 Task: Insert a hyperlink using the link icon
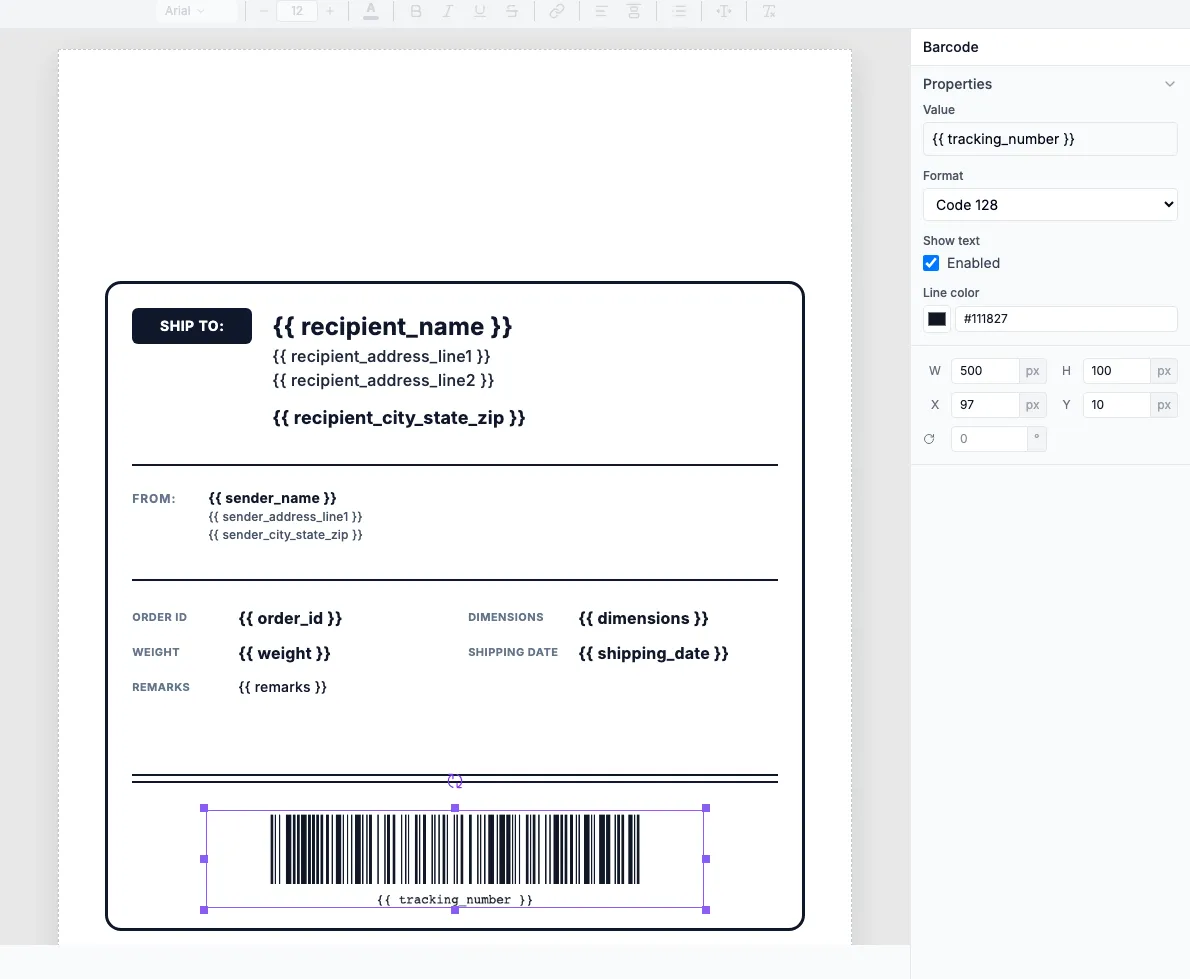click(557, 11)
